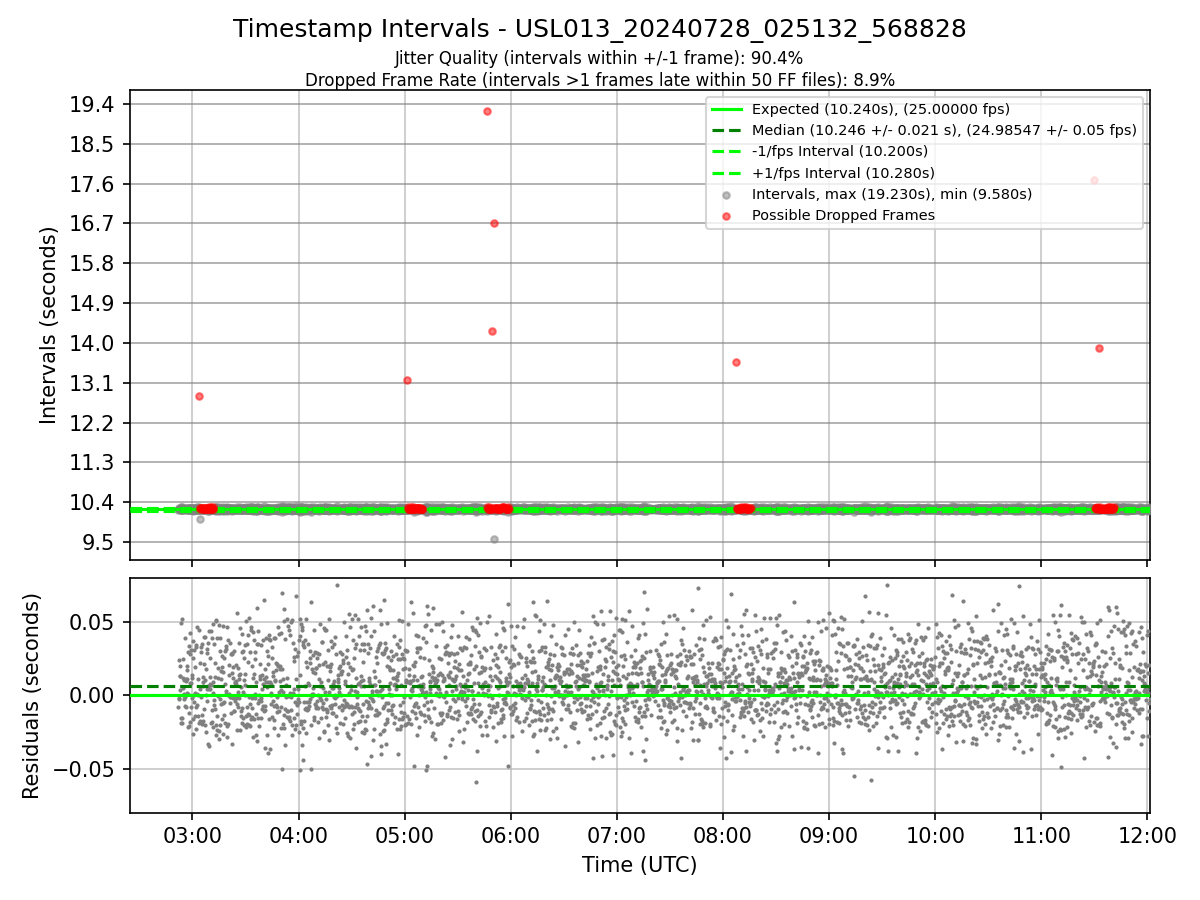Click the 12:00 time tick label

[1147, 835]
